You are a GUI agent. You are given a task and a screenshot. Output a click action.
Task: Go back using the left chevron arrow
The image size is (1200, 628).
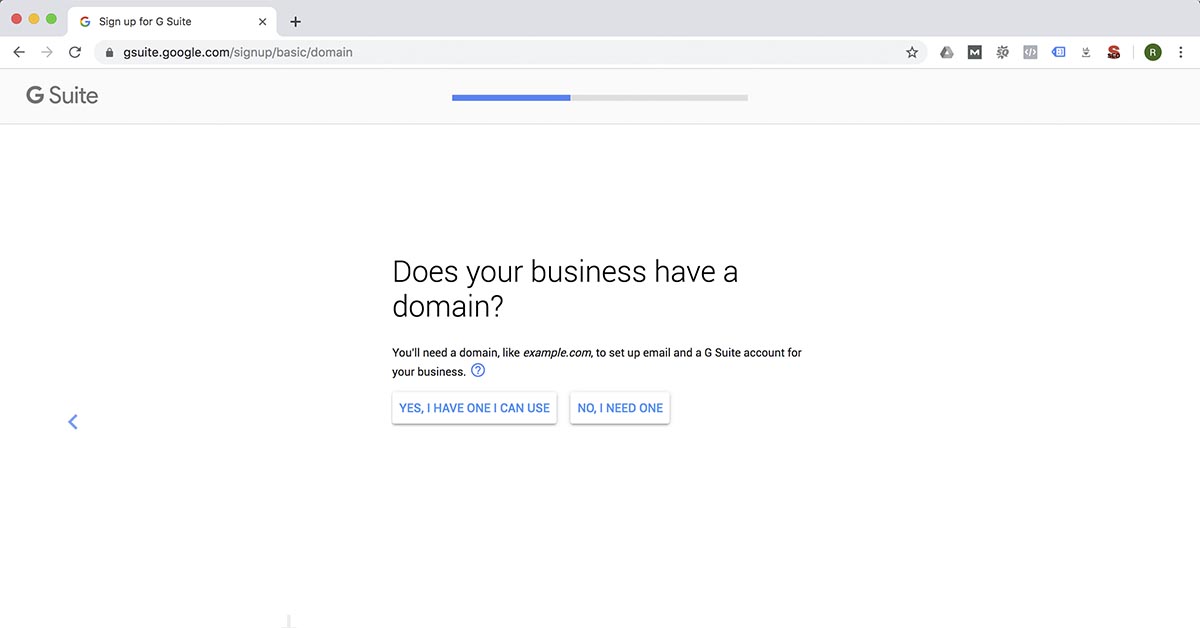(x=72, y=421)
